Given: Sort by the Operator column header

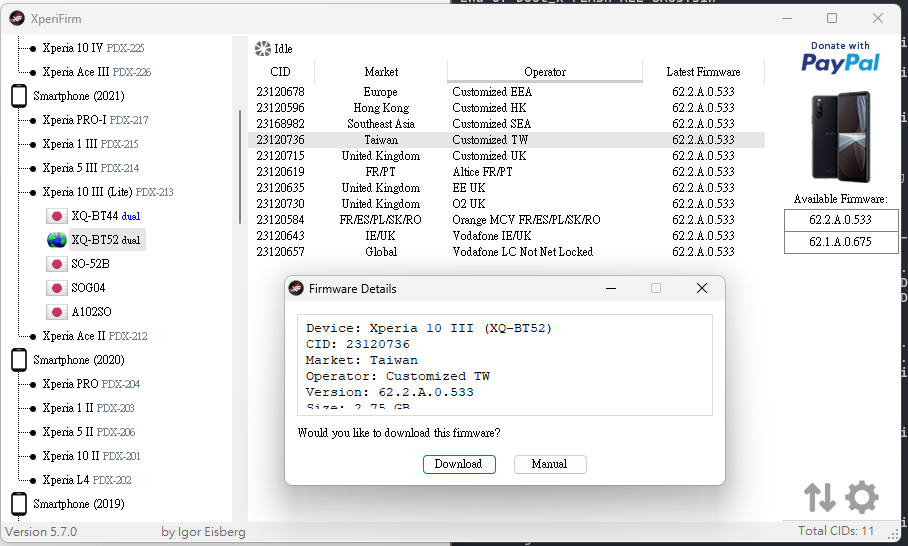Looking at the screenshot, I should coord(545,72).
